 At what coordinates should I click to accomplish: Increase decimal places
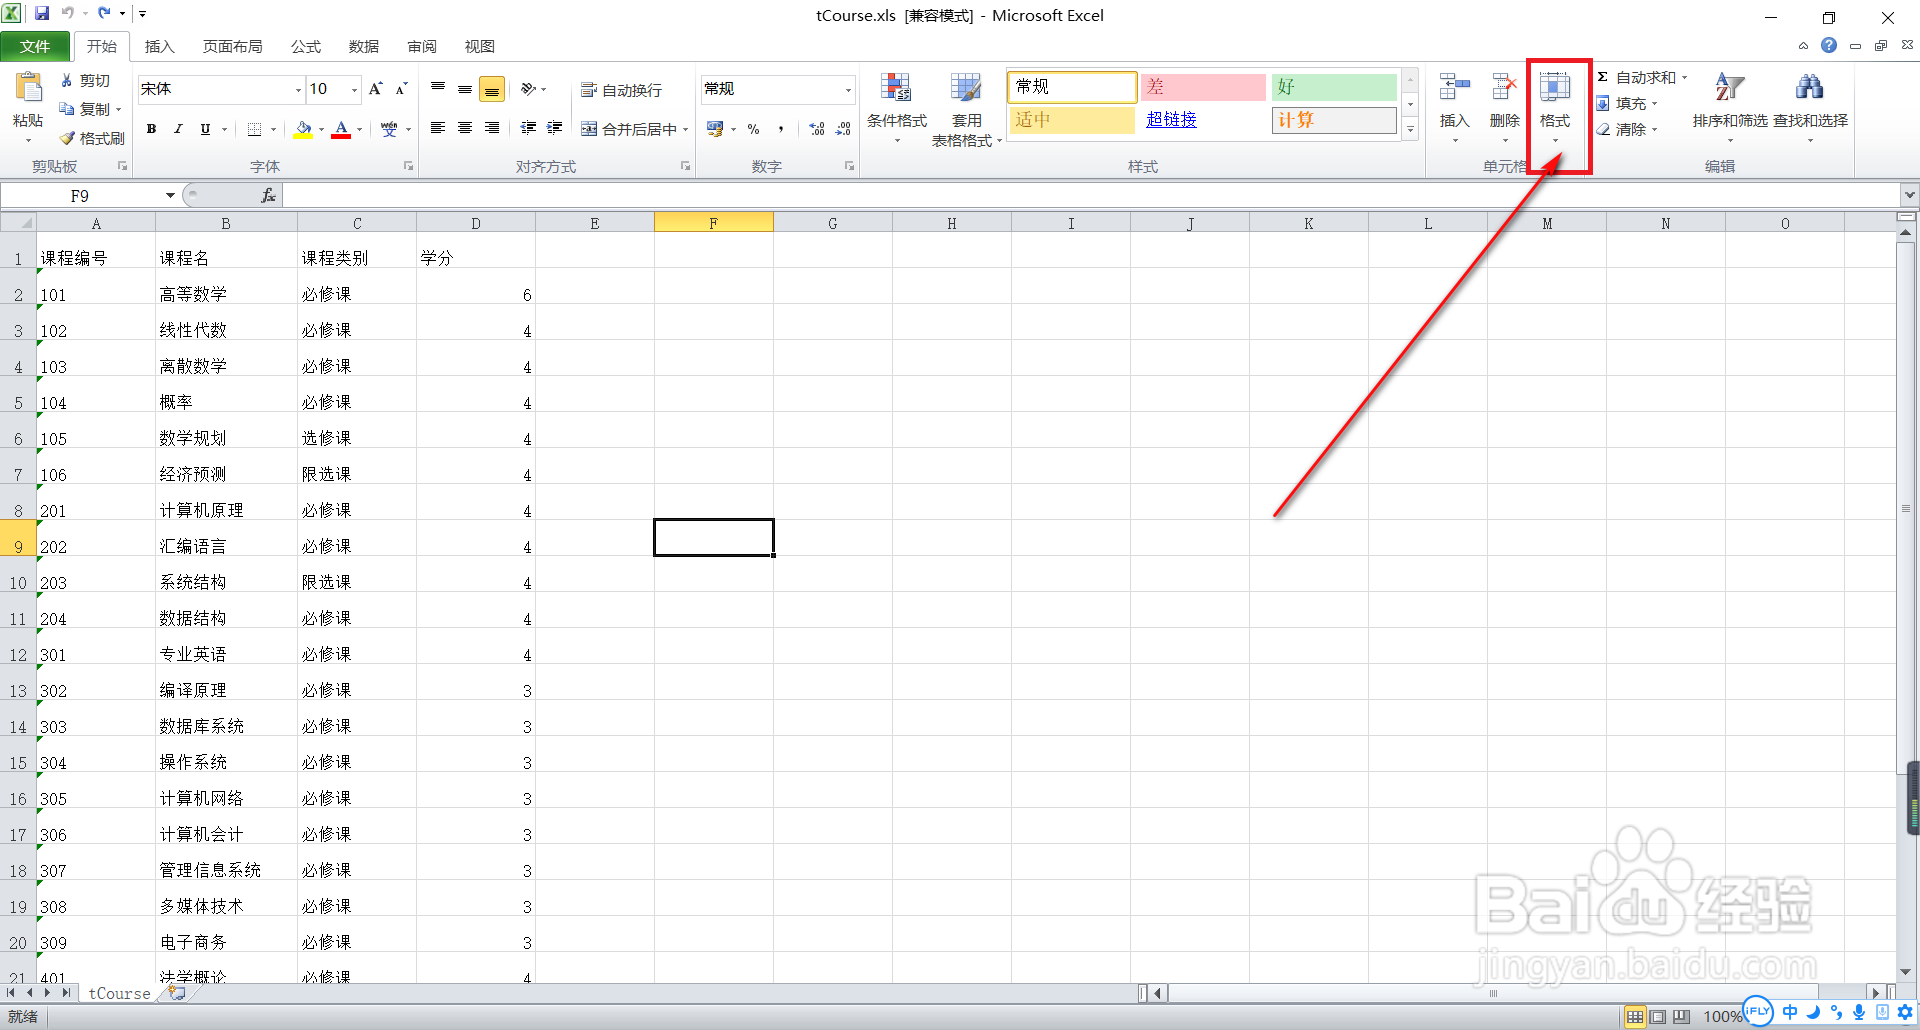817,129
